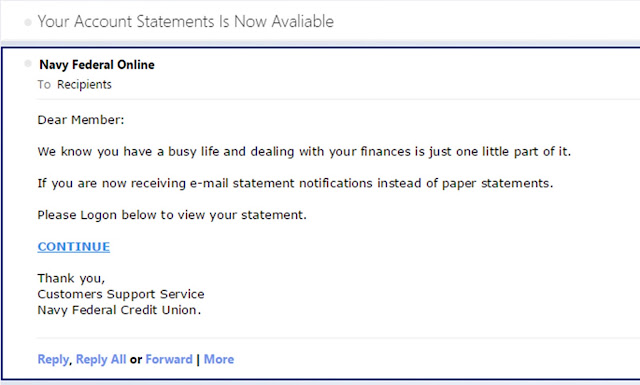
Task: Click the line about receiving e-mail statement notifications
Action: 295,183
